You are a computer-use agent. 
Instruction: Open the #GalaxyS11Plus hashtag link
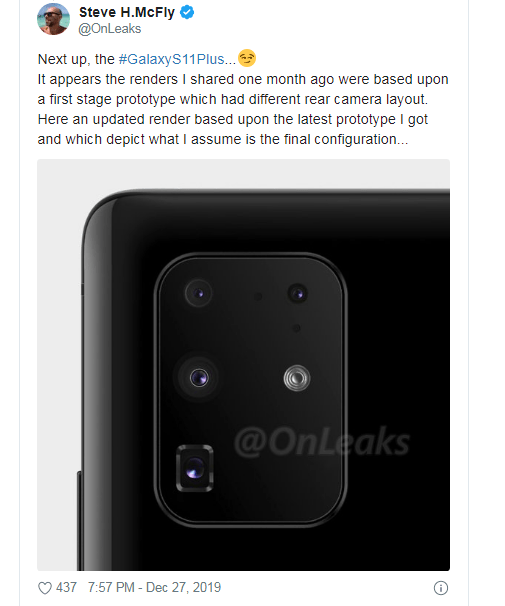(177, 59)
